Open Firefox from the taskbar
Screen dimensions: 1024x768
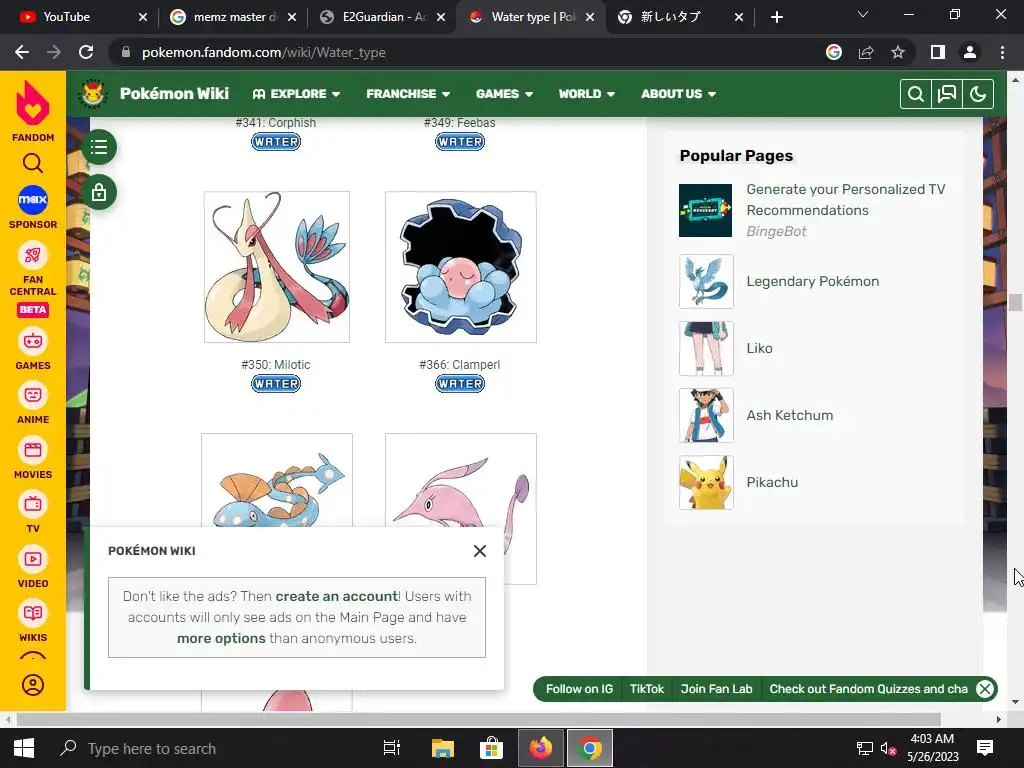click(541, 748)
